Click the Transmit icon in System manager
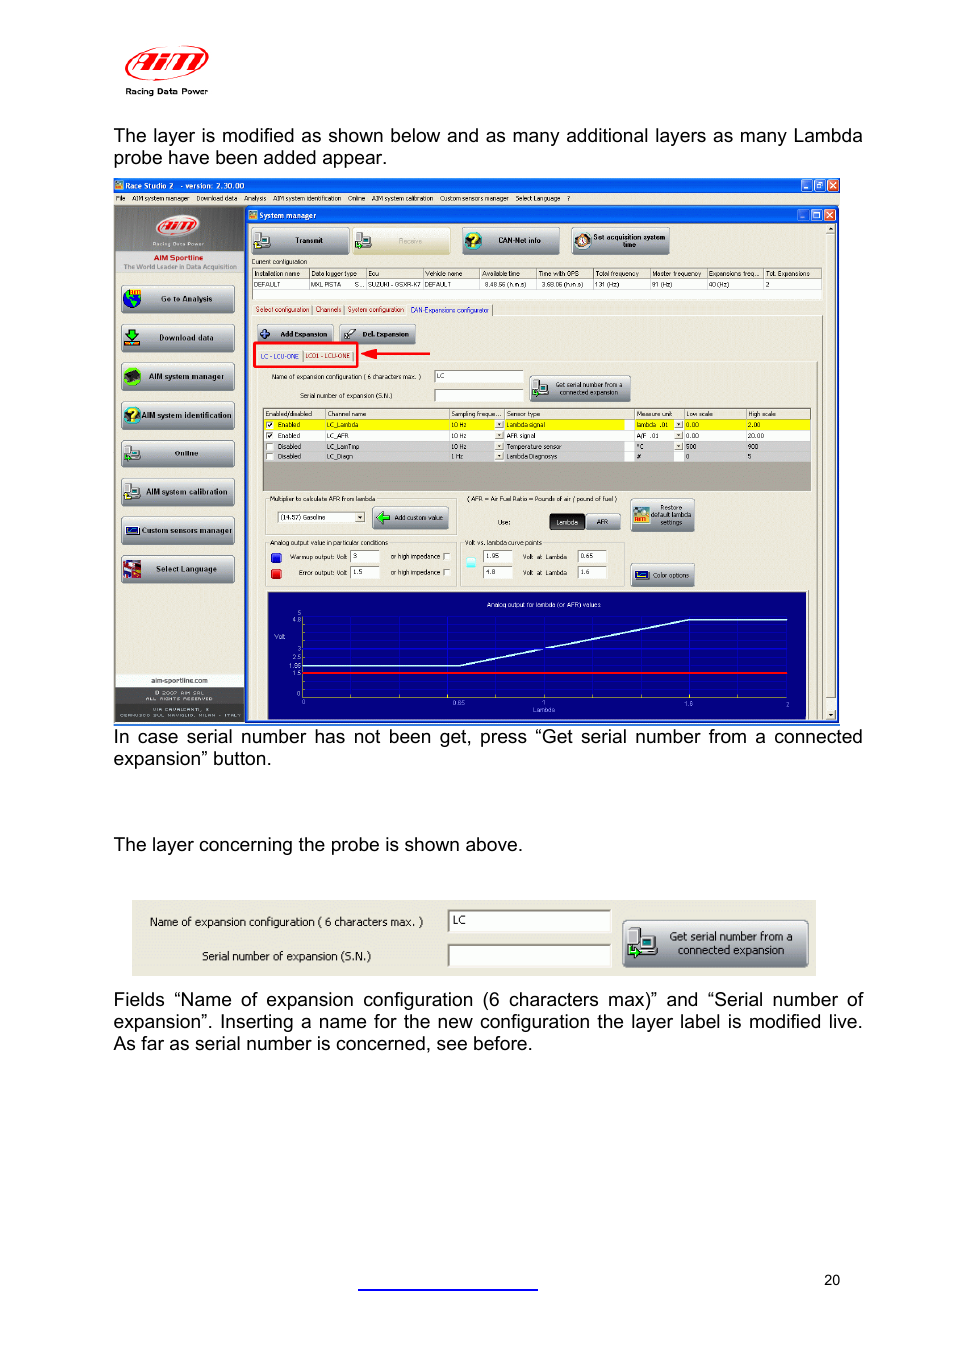954x1350 pixels. click(262, 241)
